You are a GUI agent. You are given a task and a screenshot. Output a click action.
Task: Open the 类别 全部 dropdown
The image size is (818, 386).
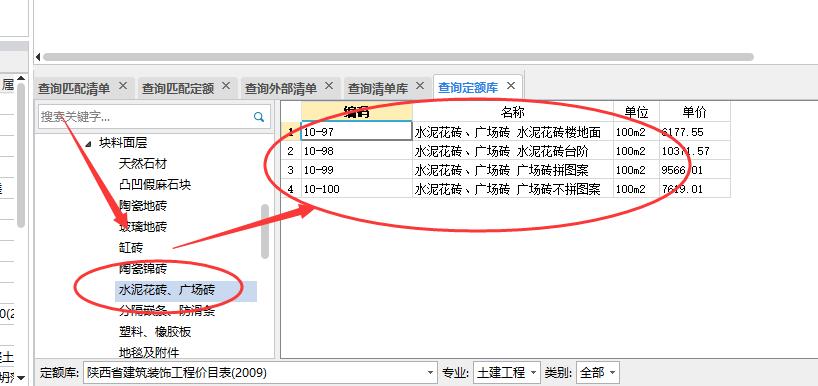(598, 373)
